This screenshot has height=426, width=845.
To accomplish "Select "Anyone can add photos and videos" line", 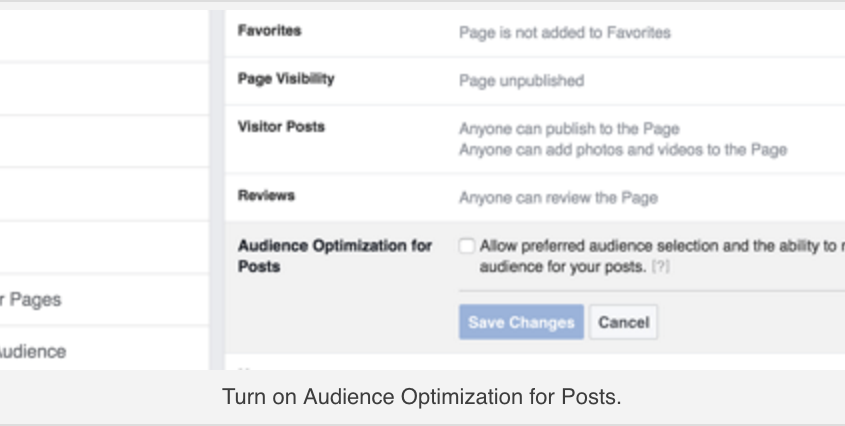I will coord(623,149).
